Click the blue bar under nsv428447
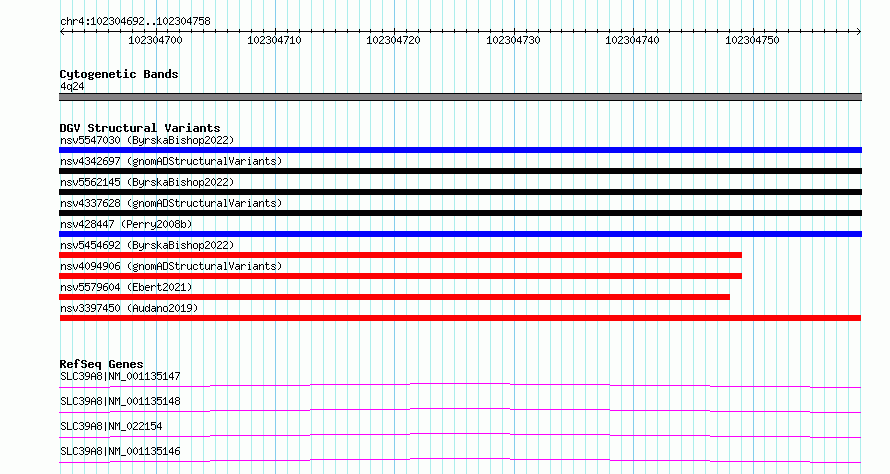 pyautogui.click(x=460, y=234)
